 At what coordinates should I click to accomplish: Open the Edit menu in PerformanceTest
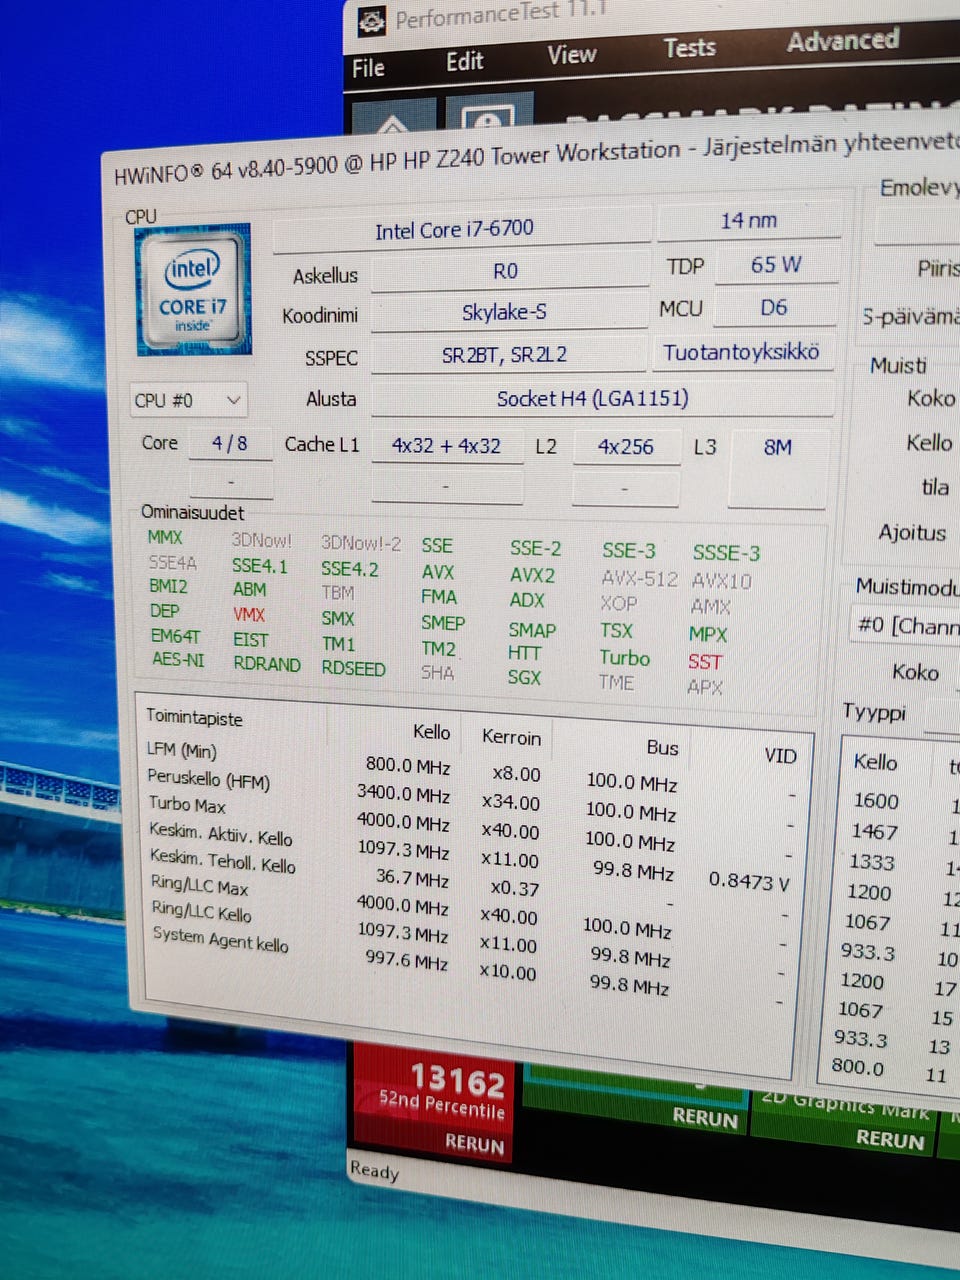click(464, 62)
